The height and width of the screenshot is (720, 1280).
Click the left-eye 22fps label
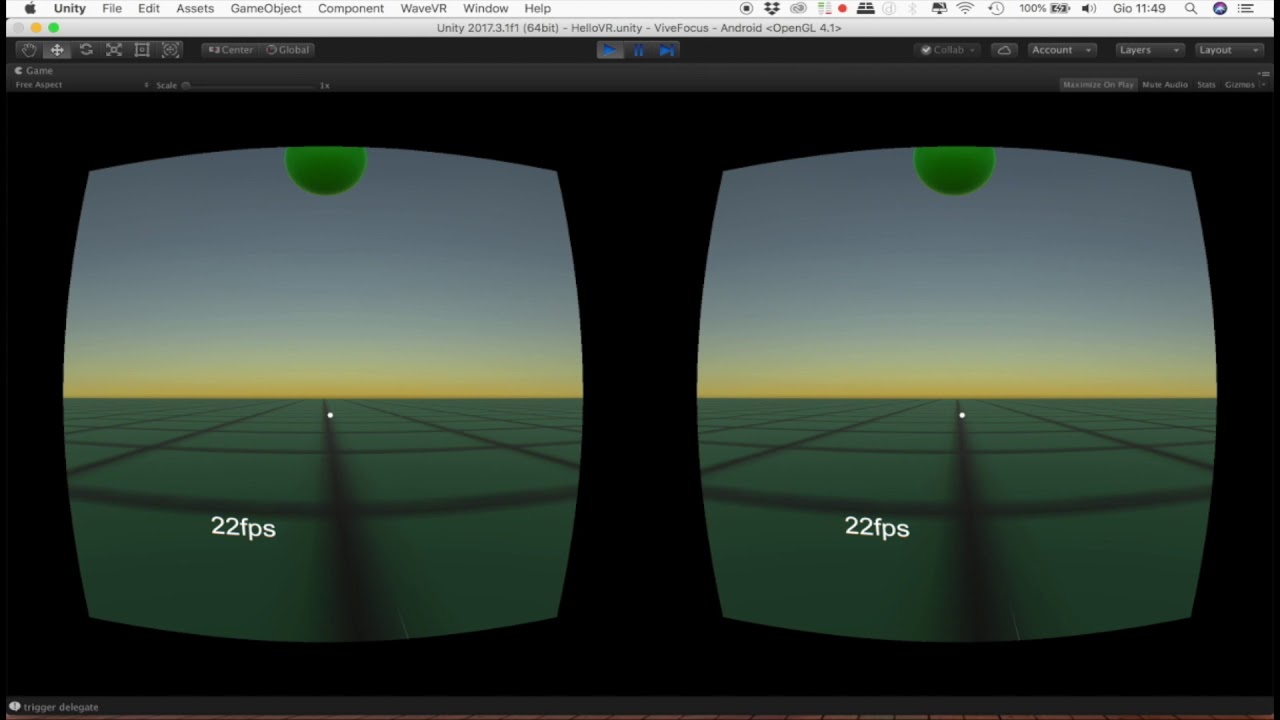[243, 527]
